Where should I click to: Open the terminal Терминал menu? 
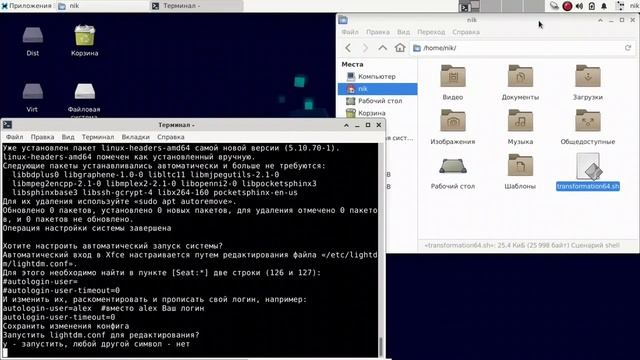pyautogui.click(x=98, y=137)
